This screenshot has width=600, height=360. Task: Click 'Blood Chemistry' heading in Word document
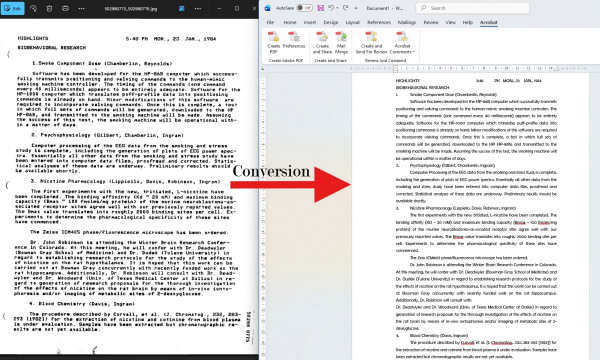click(x=439, y=336)
